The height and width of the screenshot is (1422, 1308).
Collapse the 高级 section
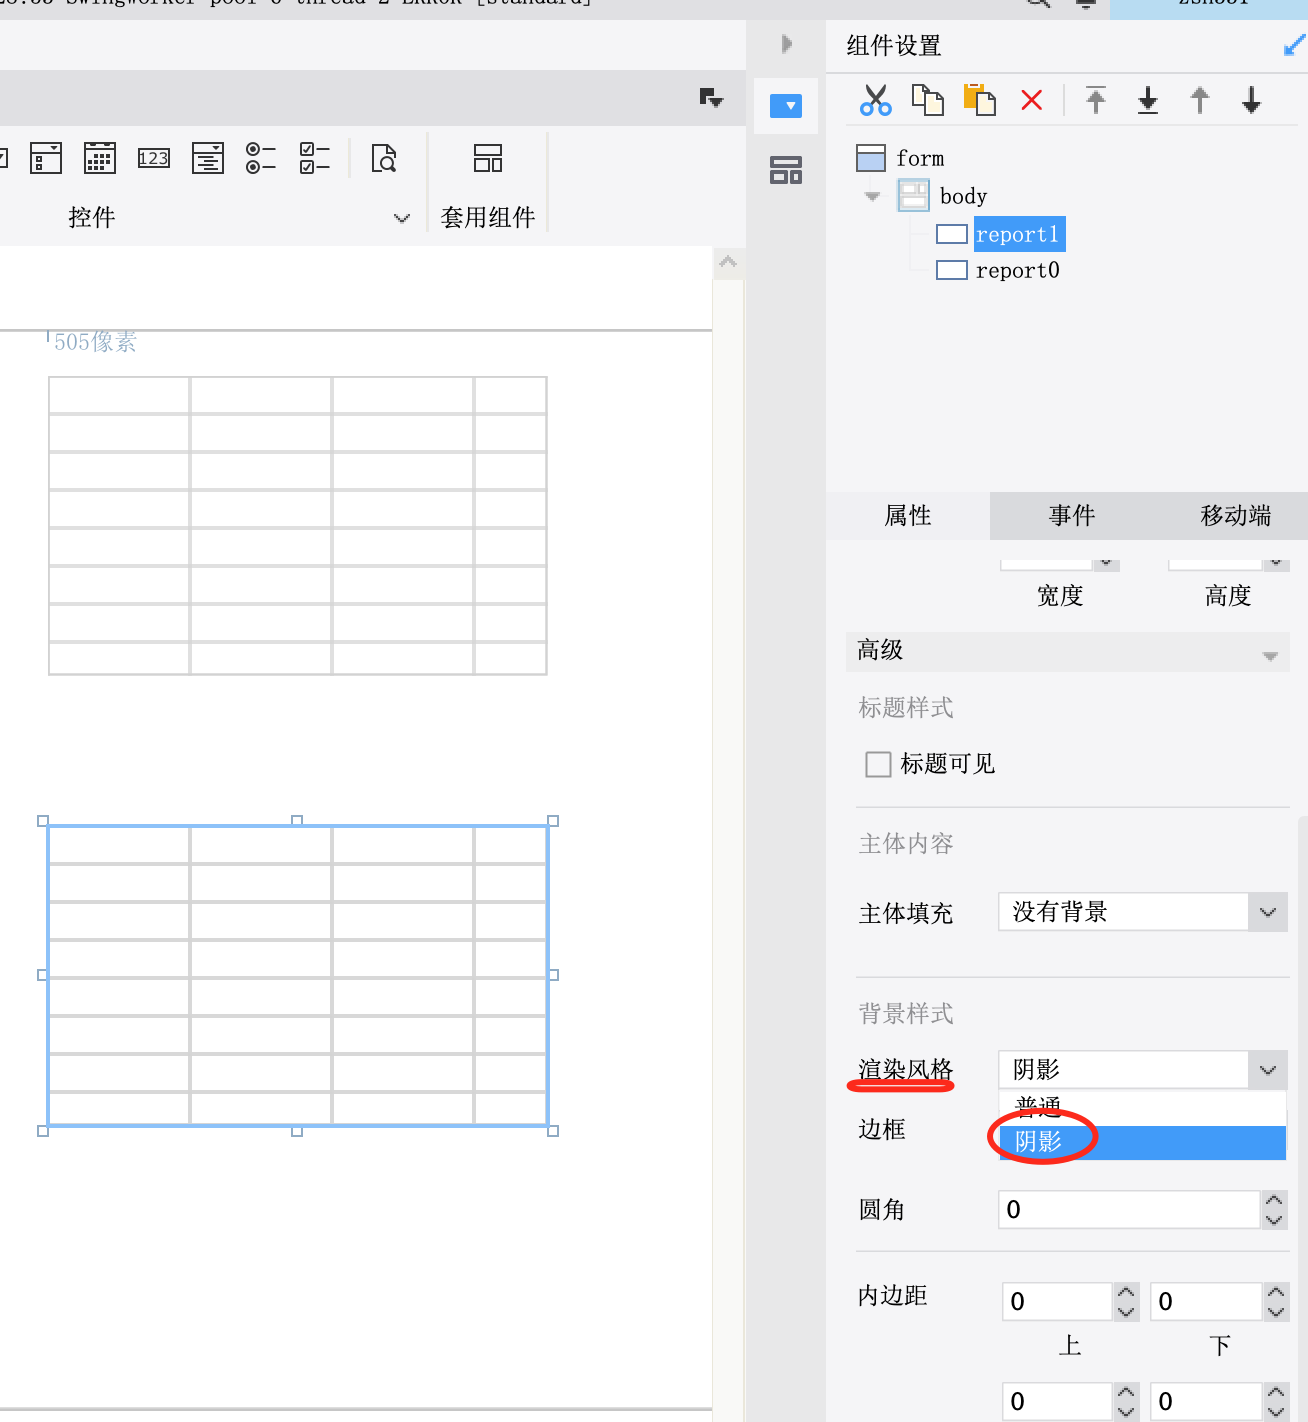pos(1270,657)
